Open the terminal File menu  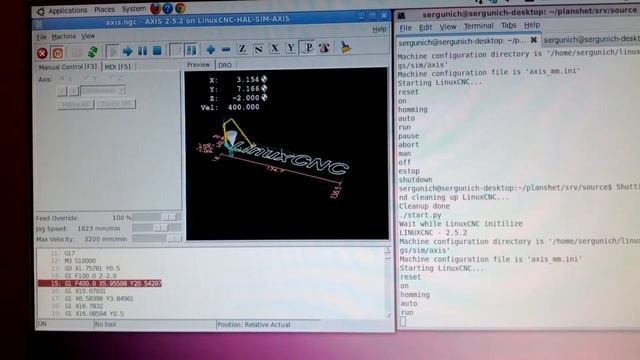(x=405, y=28)
